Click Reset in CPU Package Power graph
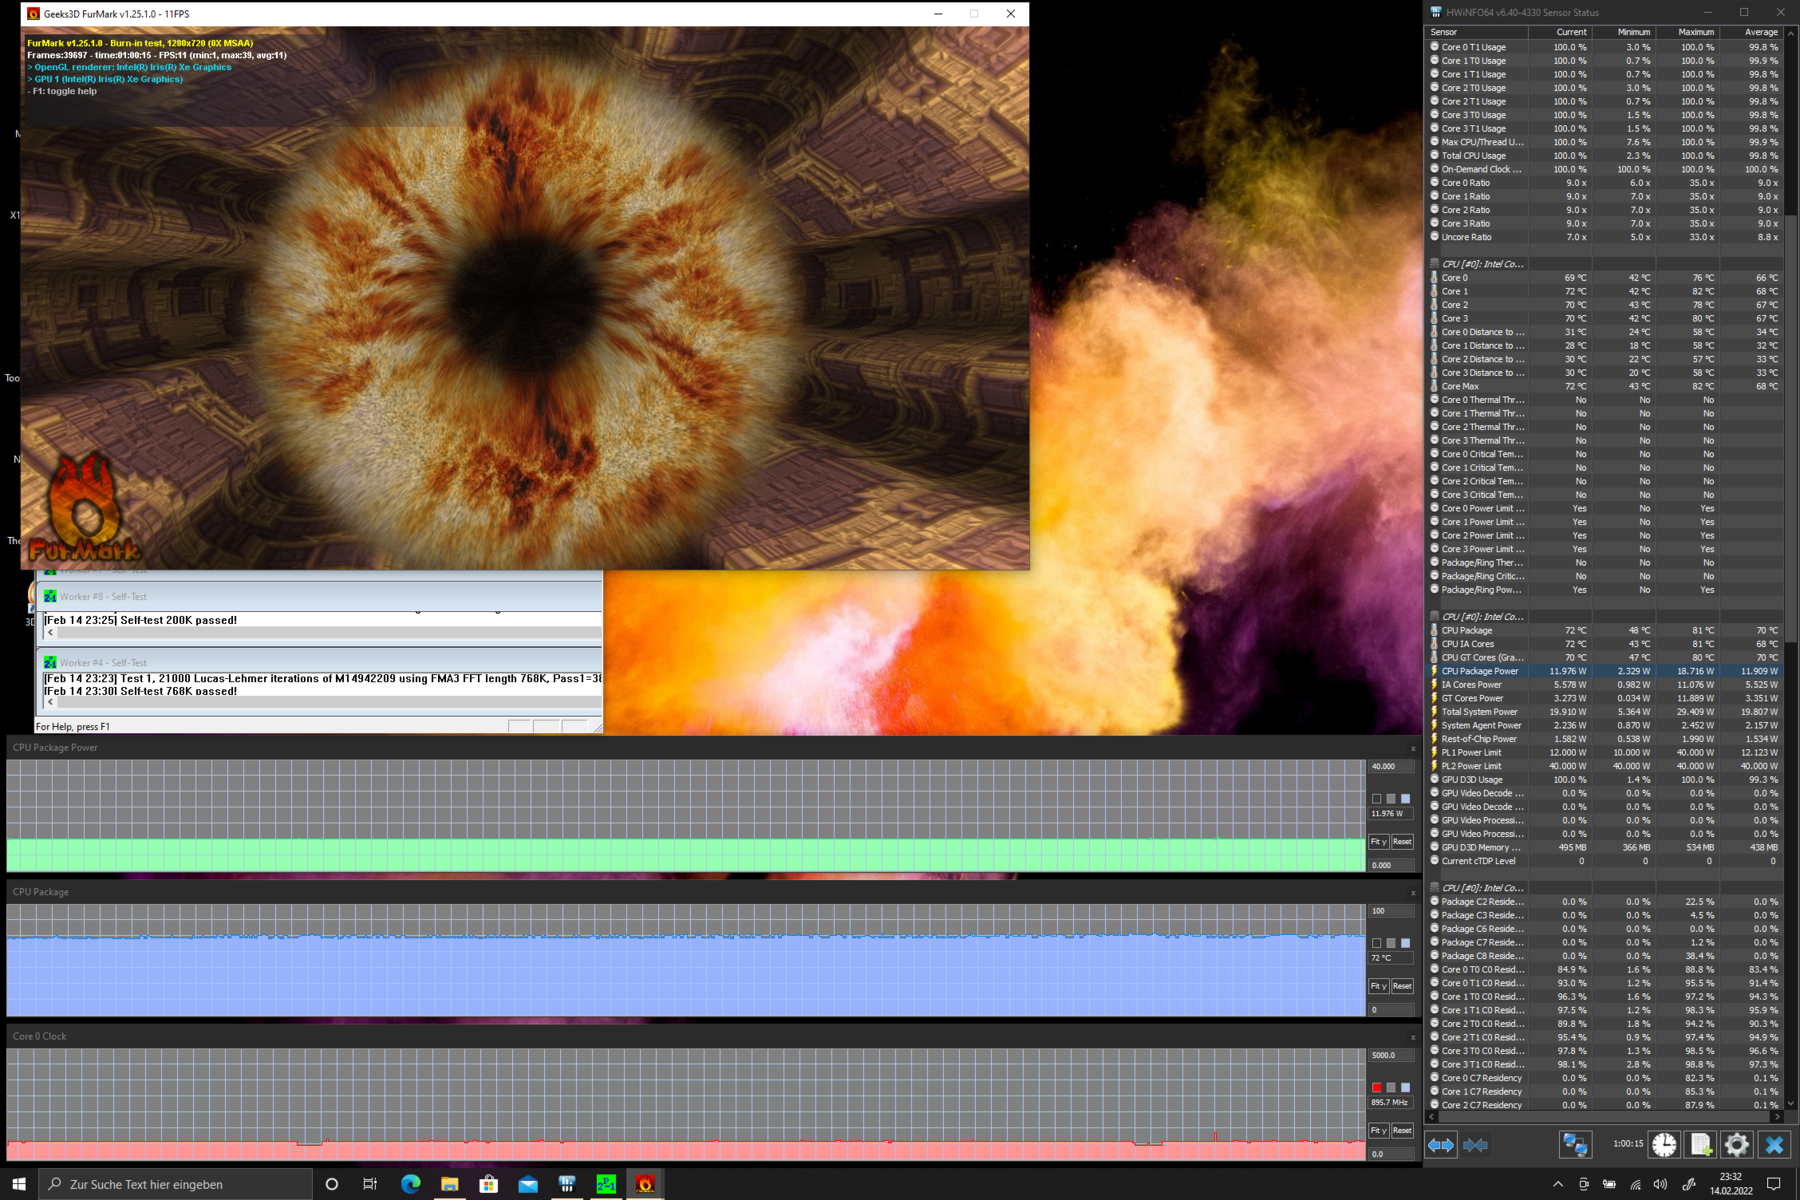 1402,842
